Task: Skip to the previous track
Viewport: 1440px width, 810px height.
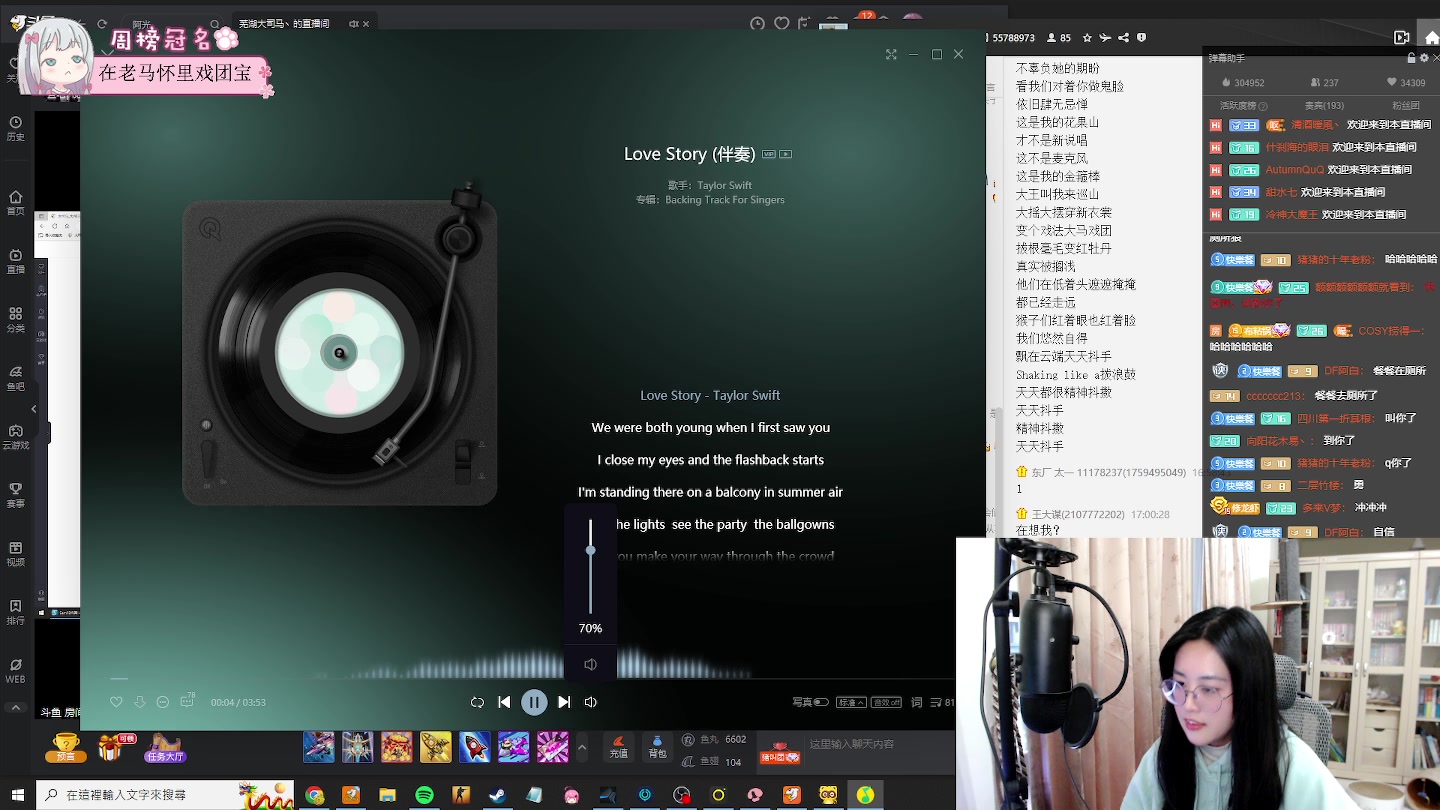Action: [504, 702]
